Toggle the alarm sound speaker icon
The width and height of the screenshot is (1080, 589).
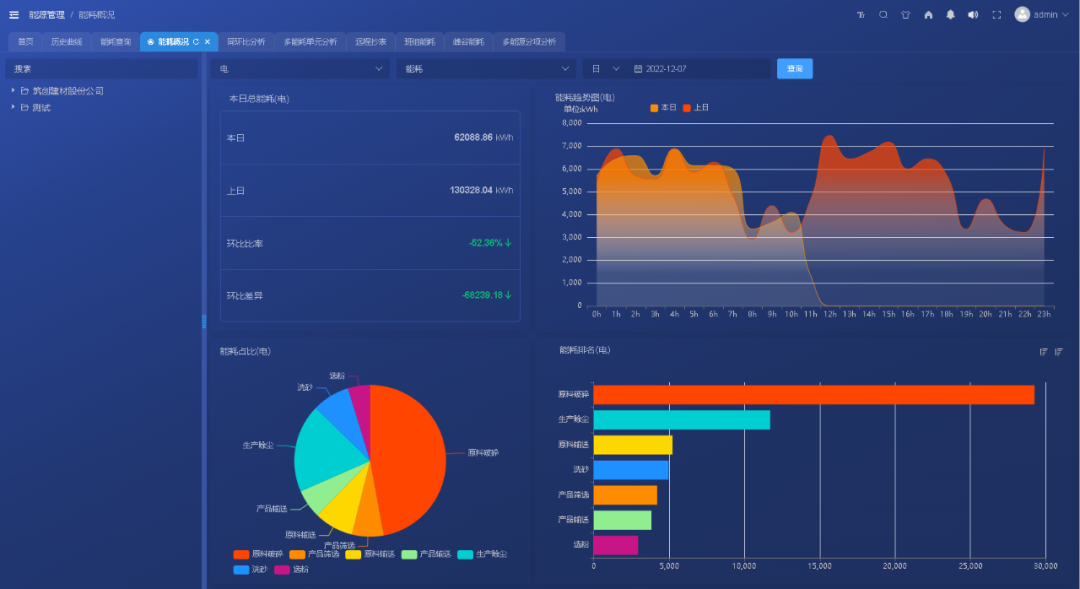pos(973,14)
